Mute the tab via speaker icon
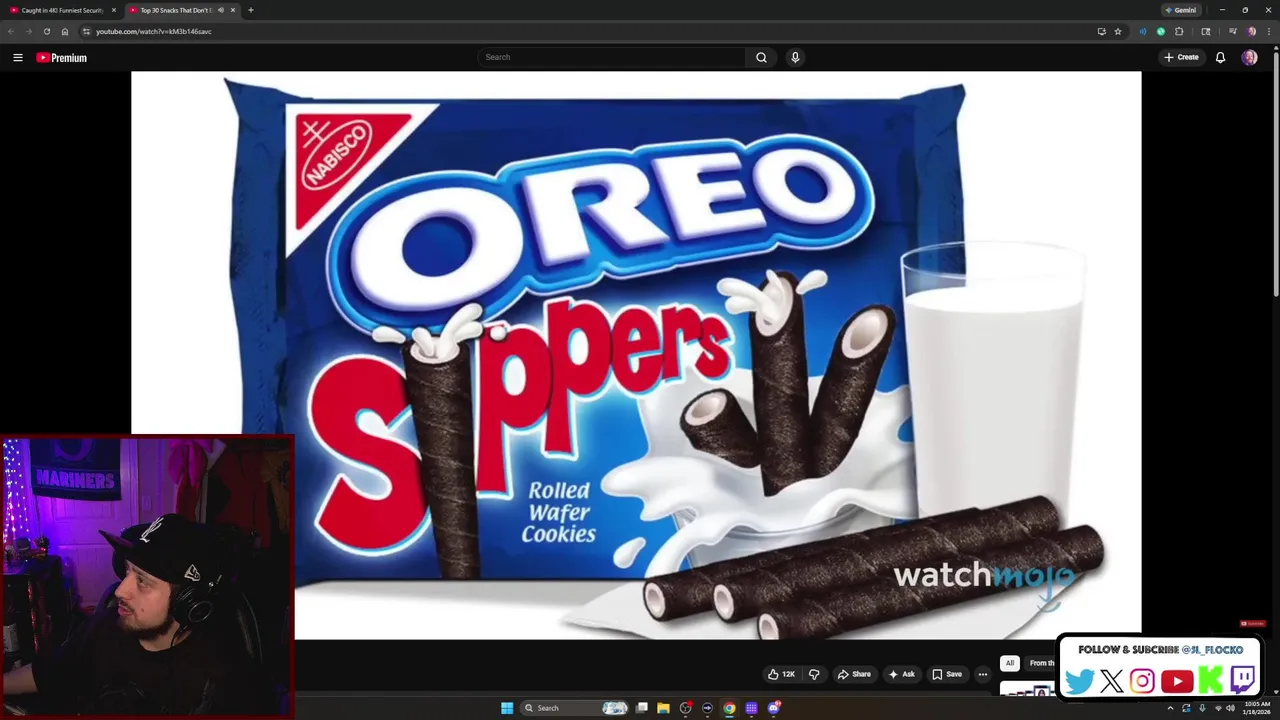The height and width of the screenshot is (720, 1280). [221, 10]
